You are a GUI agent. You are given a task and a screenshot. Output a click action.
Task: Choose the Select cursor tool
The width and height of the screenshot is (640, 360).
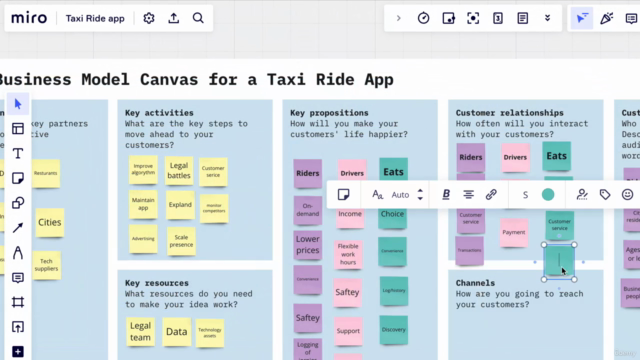[x=18, y=104]
